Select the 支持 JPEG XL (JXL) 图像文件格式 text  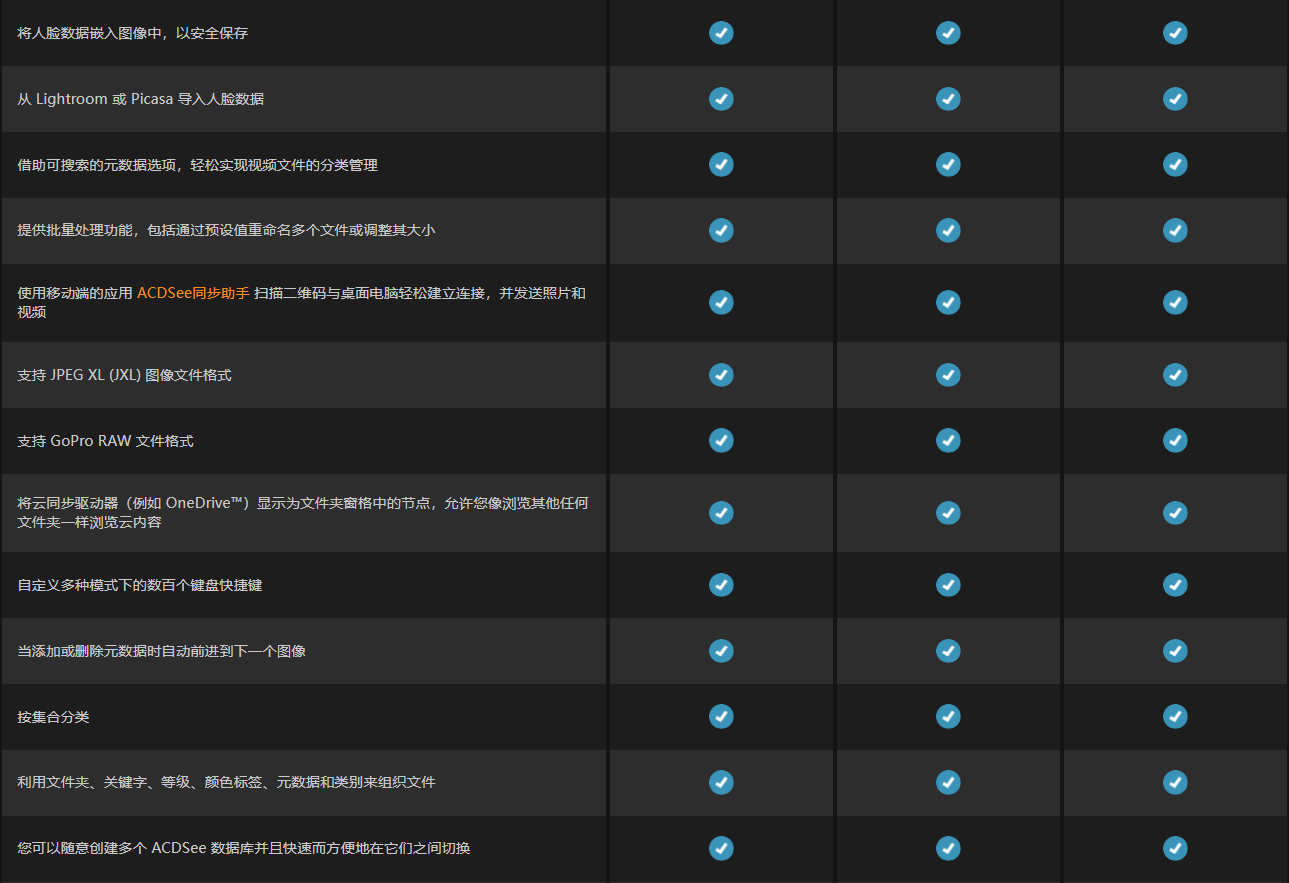pyautogui.click(x=125, y=375)
